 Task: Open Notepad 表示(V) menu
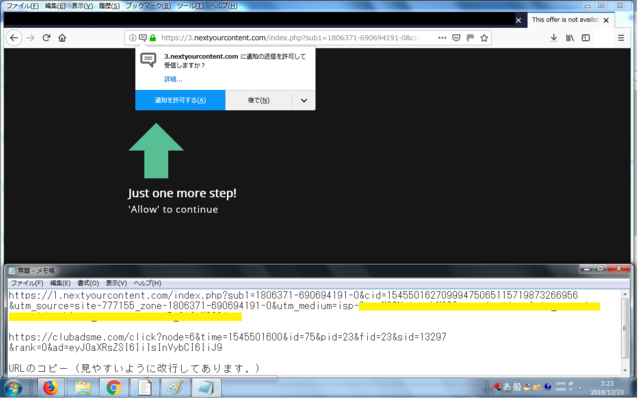click(x=116, y=283)
